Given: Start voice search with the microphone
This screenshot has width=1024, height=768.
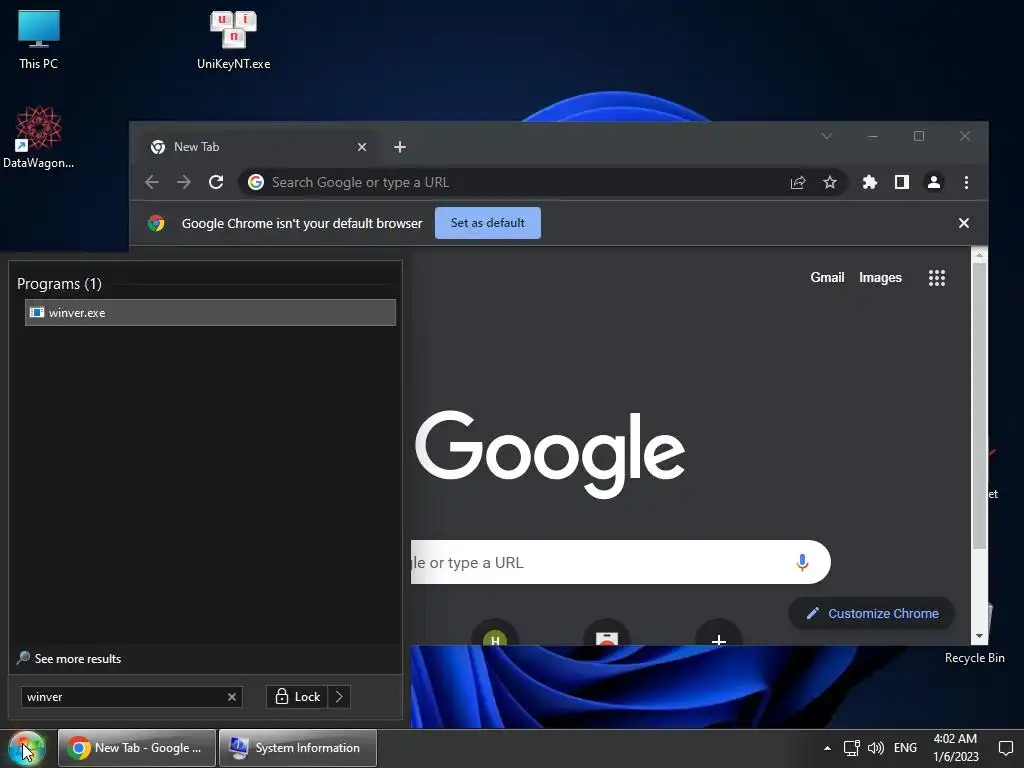Looking at the screenshot, I should point(802,562).
